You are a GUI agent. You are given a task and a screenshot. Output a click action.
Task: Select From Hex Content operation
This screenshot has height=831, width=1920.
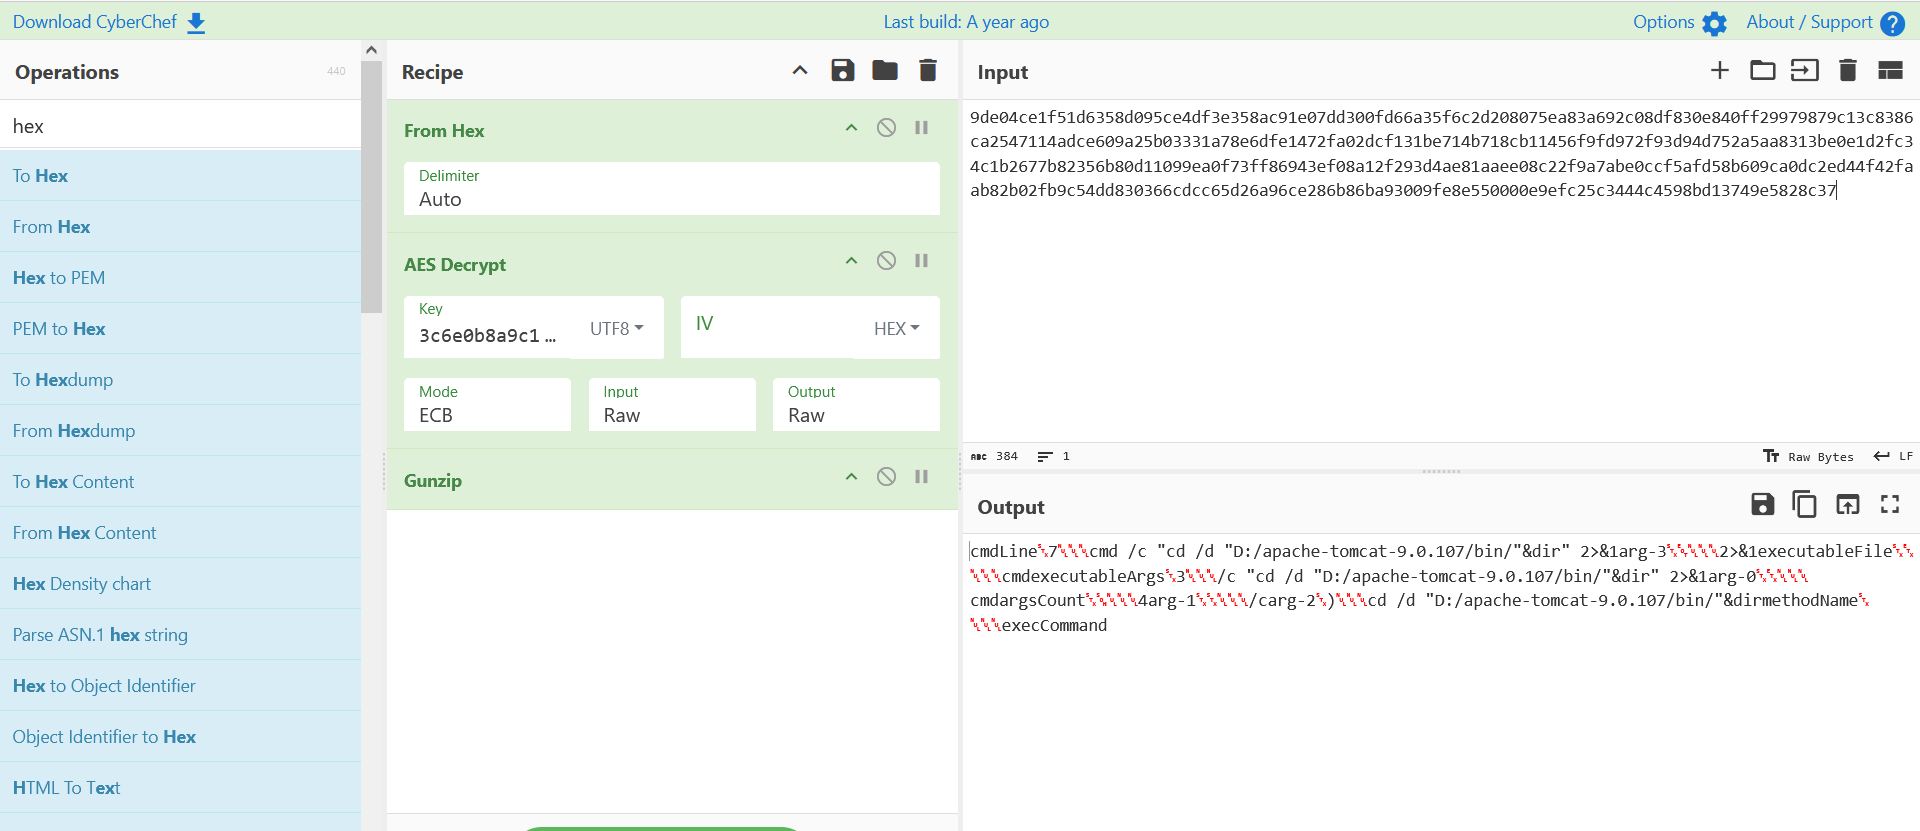pyautogui.click(x=180, y=533)
